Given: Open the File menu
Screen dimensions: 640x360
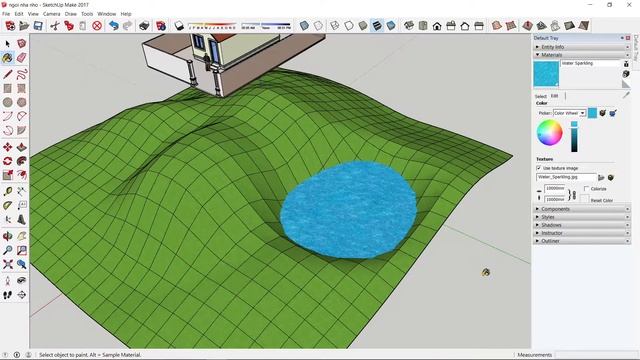Looking at the screenshot, I should (x=6, y=14).
